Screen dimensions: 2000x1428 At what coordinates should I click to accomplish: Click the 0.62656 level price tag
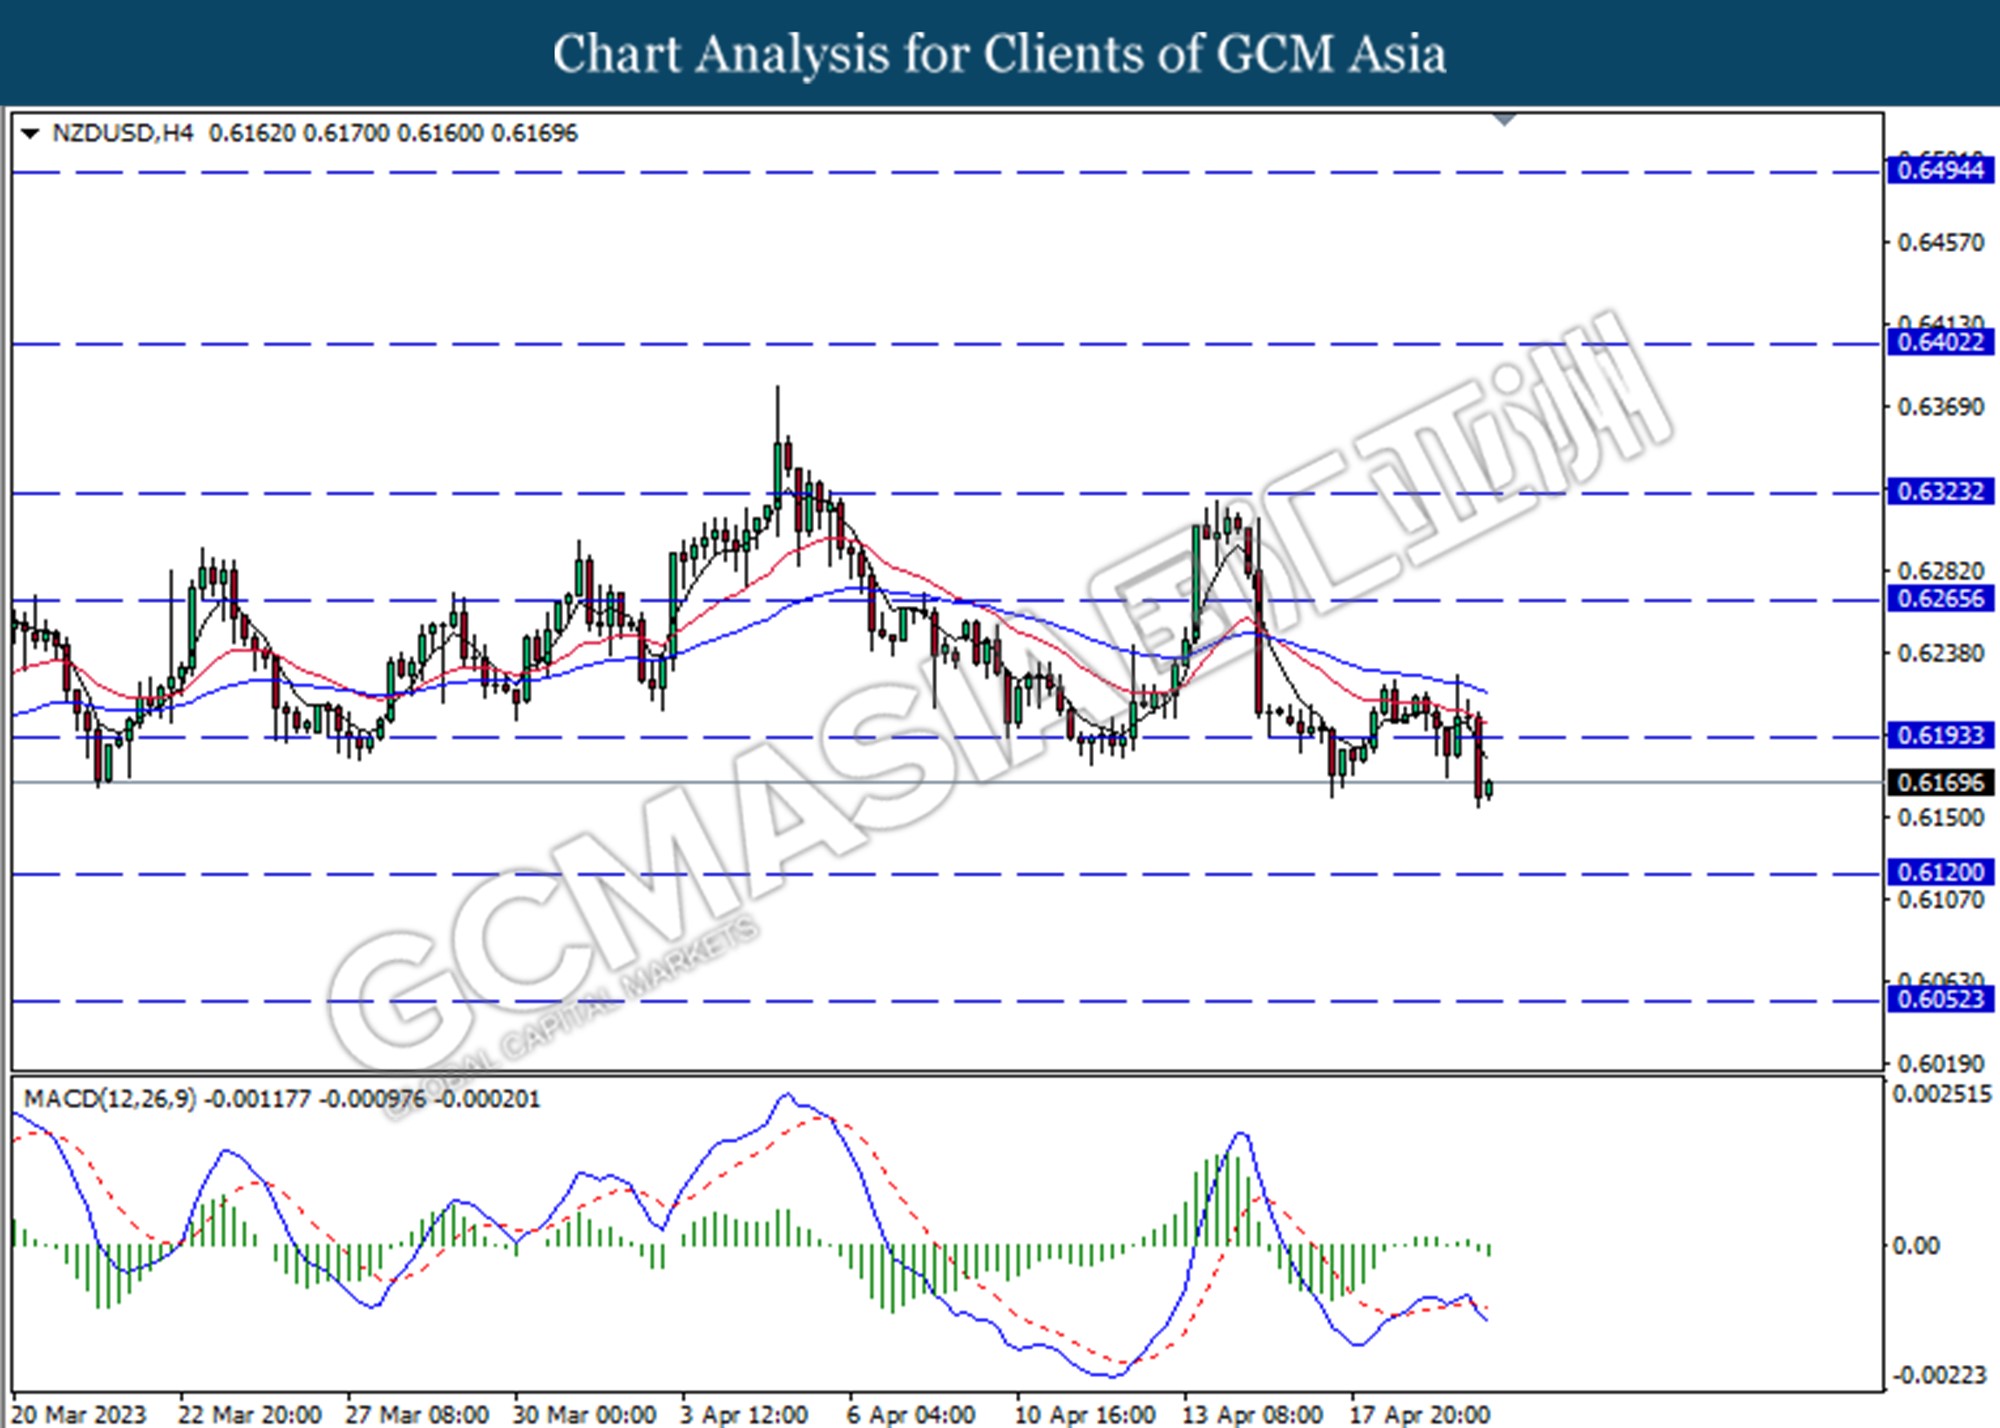tap(1939, 600)
